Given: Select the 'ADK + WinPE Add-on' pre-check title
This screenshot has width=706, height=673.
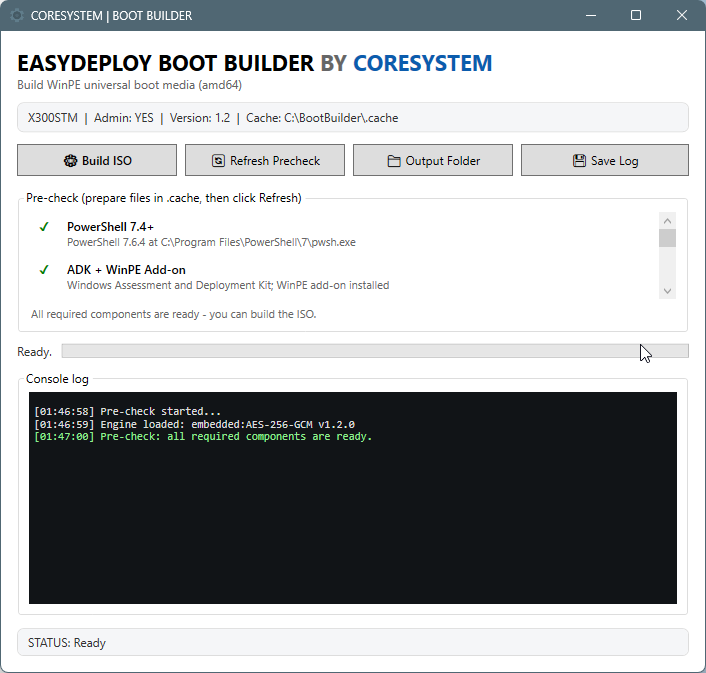Looking at the screenshot, I should (126, 270).
